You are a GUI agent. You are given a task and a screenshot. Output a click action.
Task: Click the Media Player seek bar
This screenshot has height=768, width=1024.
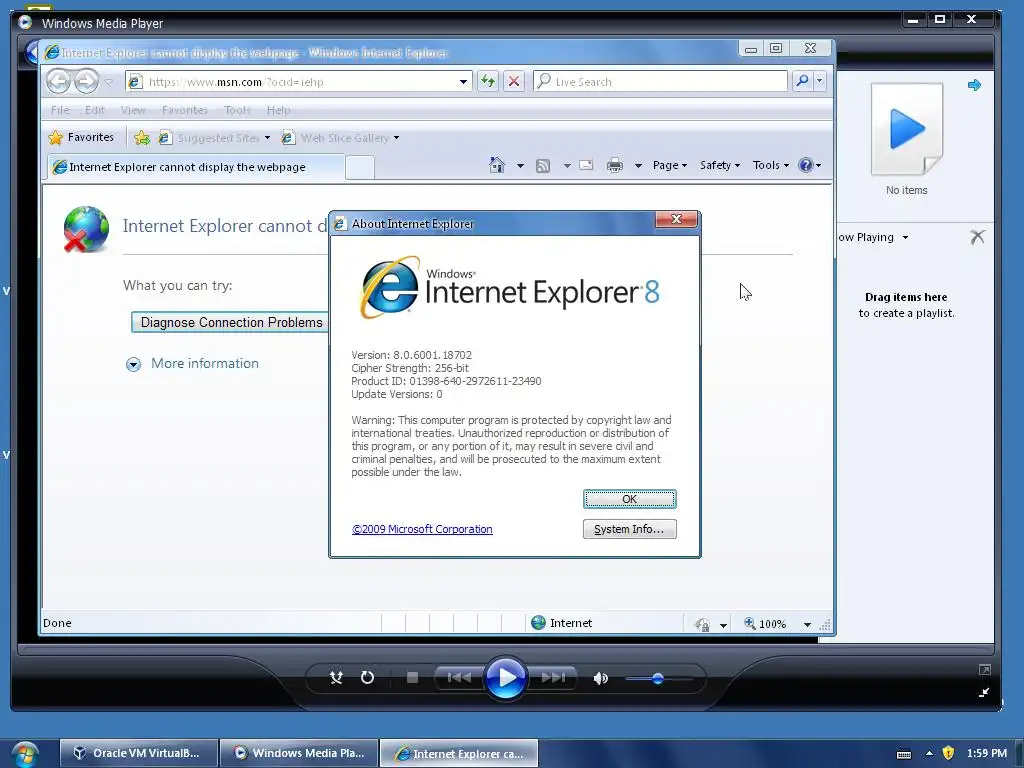point(506,649)
